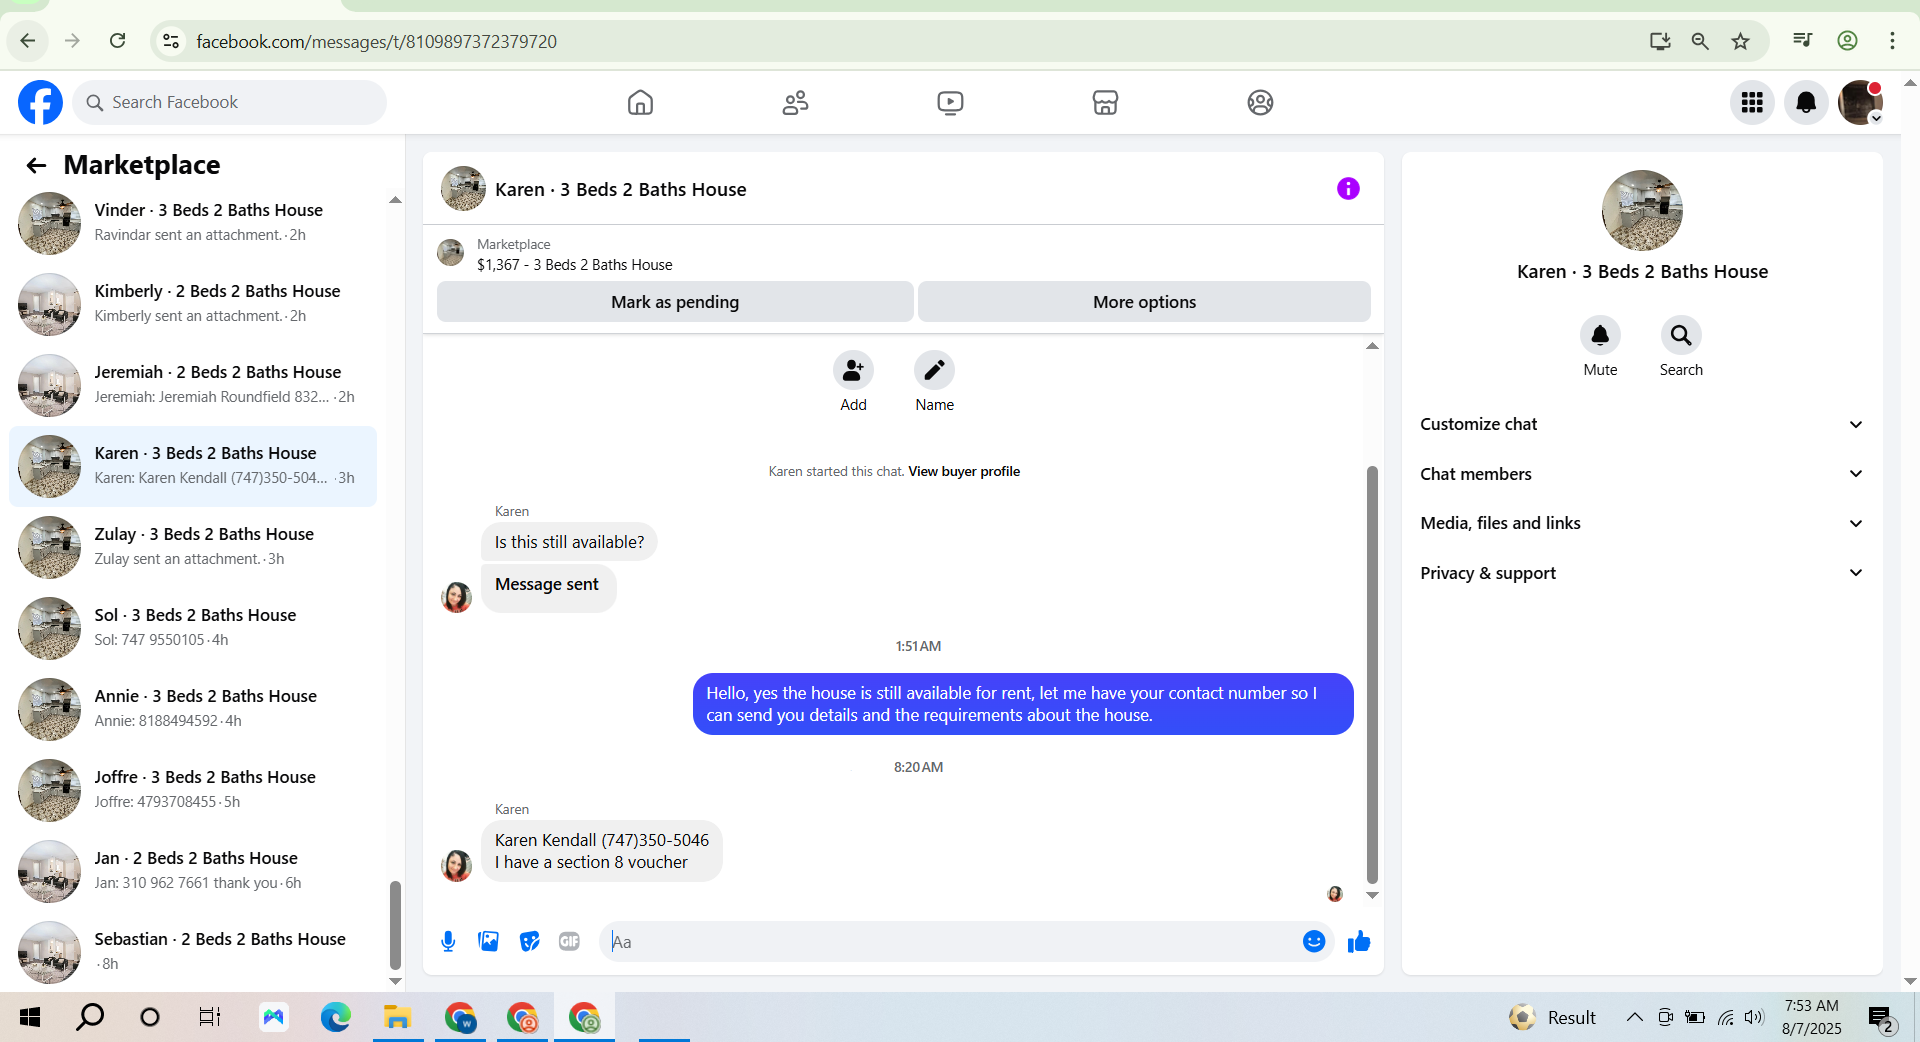Open the Home feed icon
Screen dimensions: 1920x1042
click(640, 102)
